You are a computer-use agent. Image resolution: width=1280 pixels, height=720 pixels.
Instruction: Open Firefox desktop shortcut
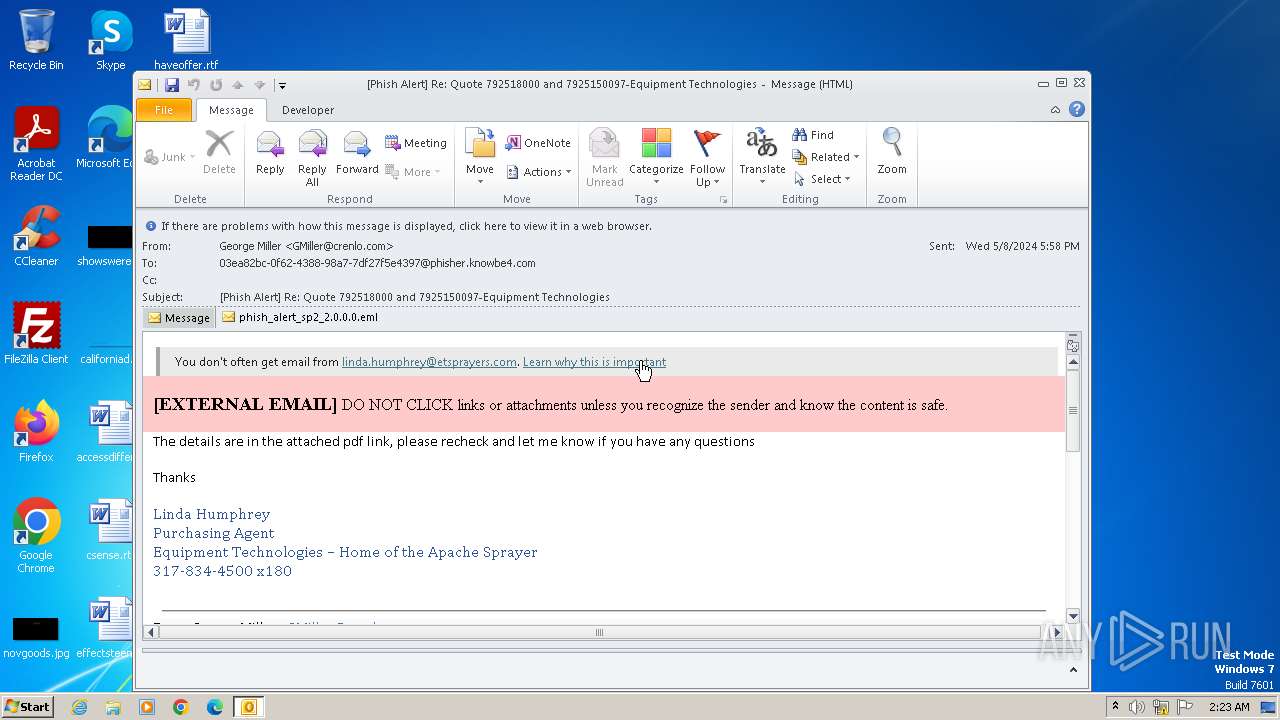pyautogui.click(x=36, y=432)
